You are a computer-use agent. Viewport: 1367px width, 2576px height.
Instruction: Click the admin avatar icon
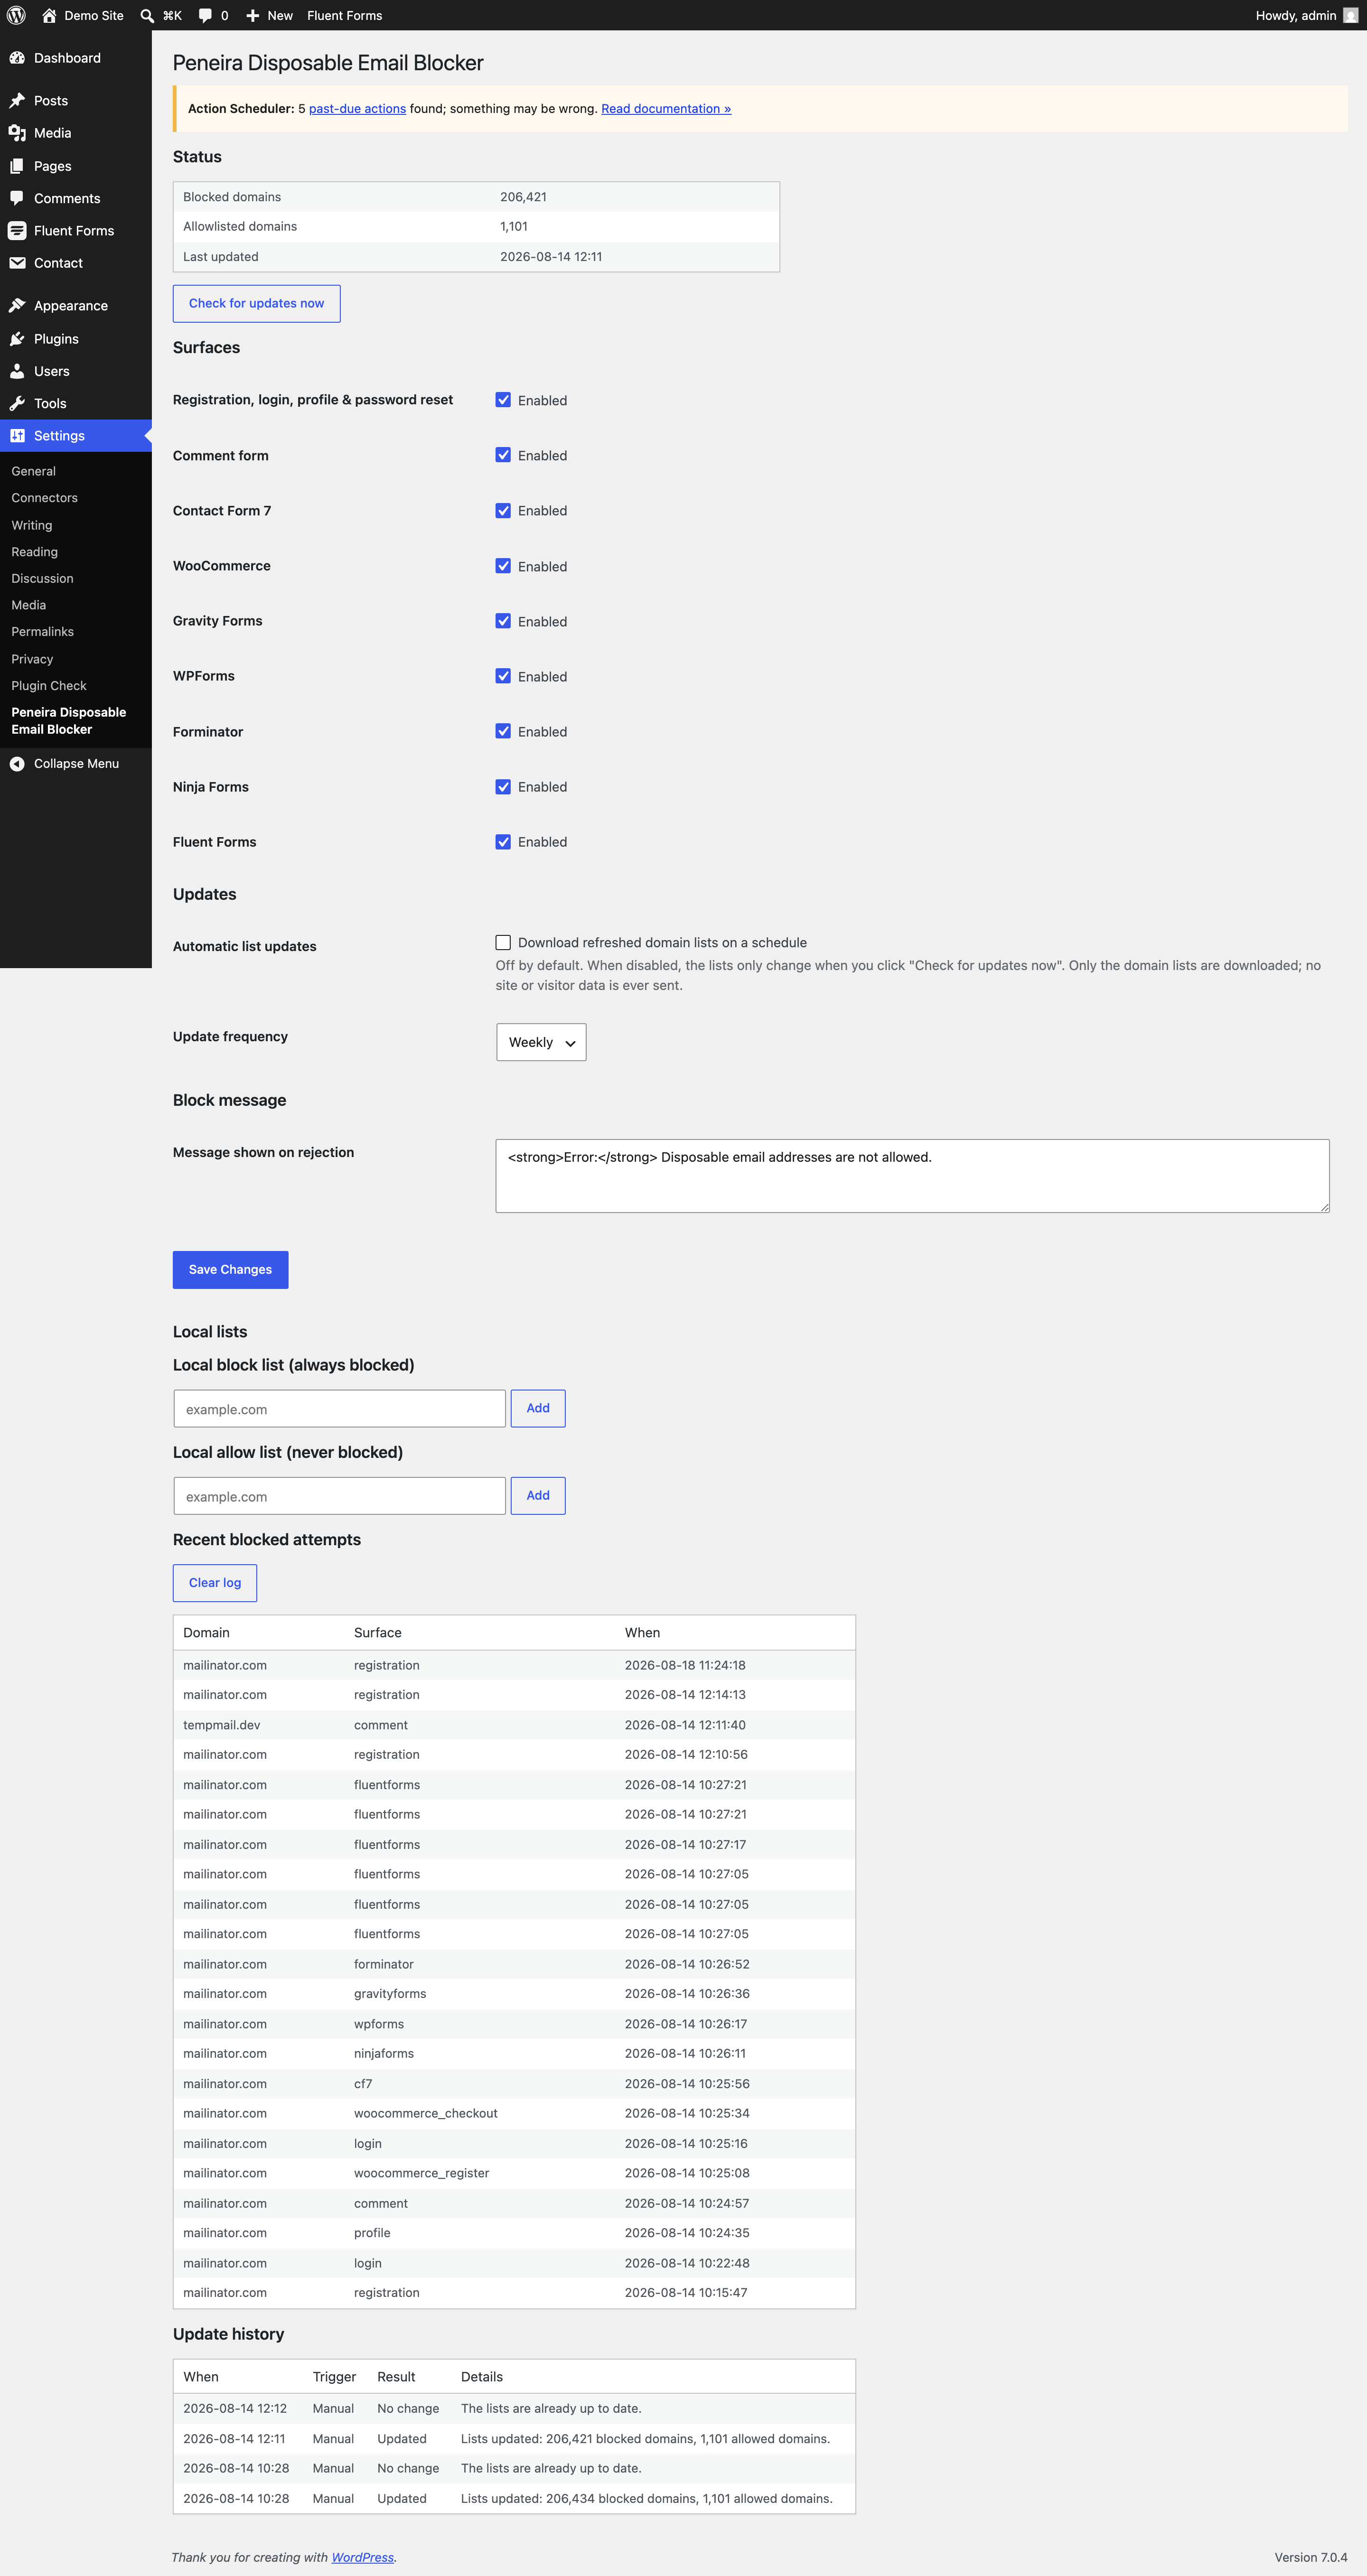pyautogui.click(x=1350, y=15)
